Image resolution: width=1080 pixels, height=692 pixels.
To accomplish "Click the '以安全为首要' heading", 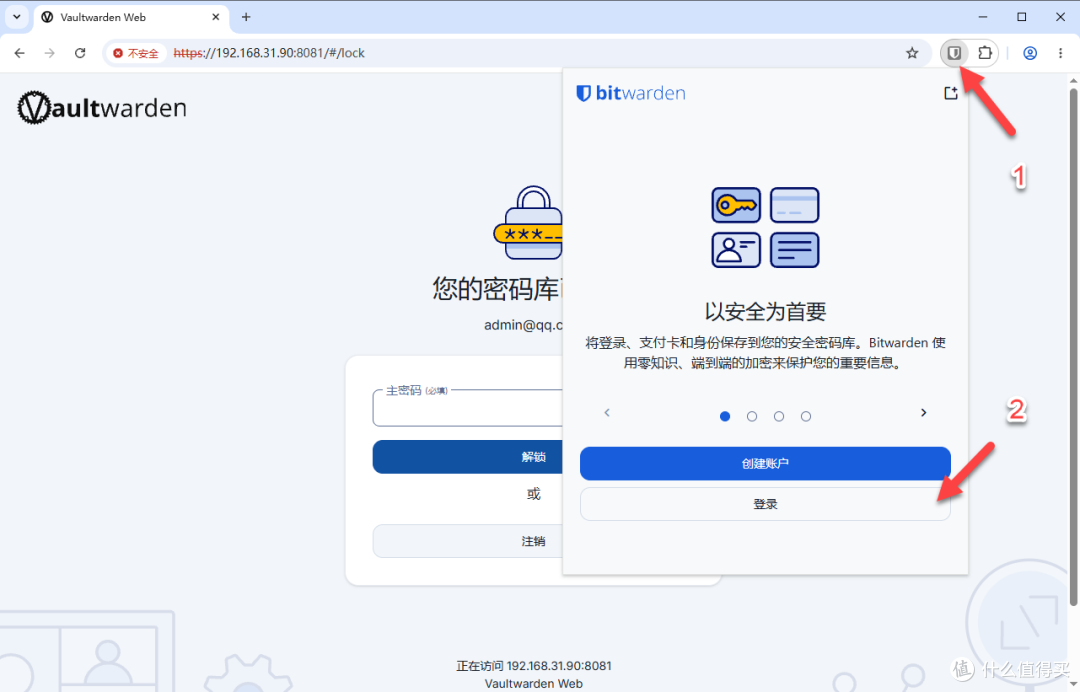I will point(765,312).
